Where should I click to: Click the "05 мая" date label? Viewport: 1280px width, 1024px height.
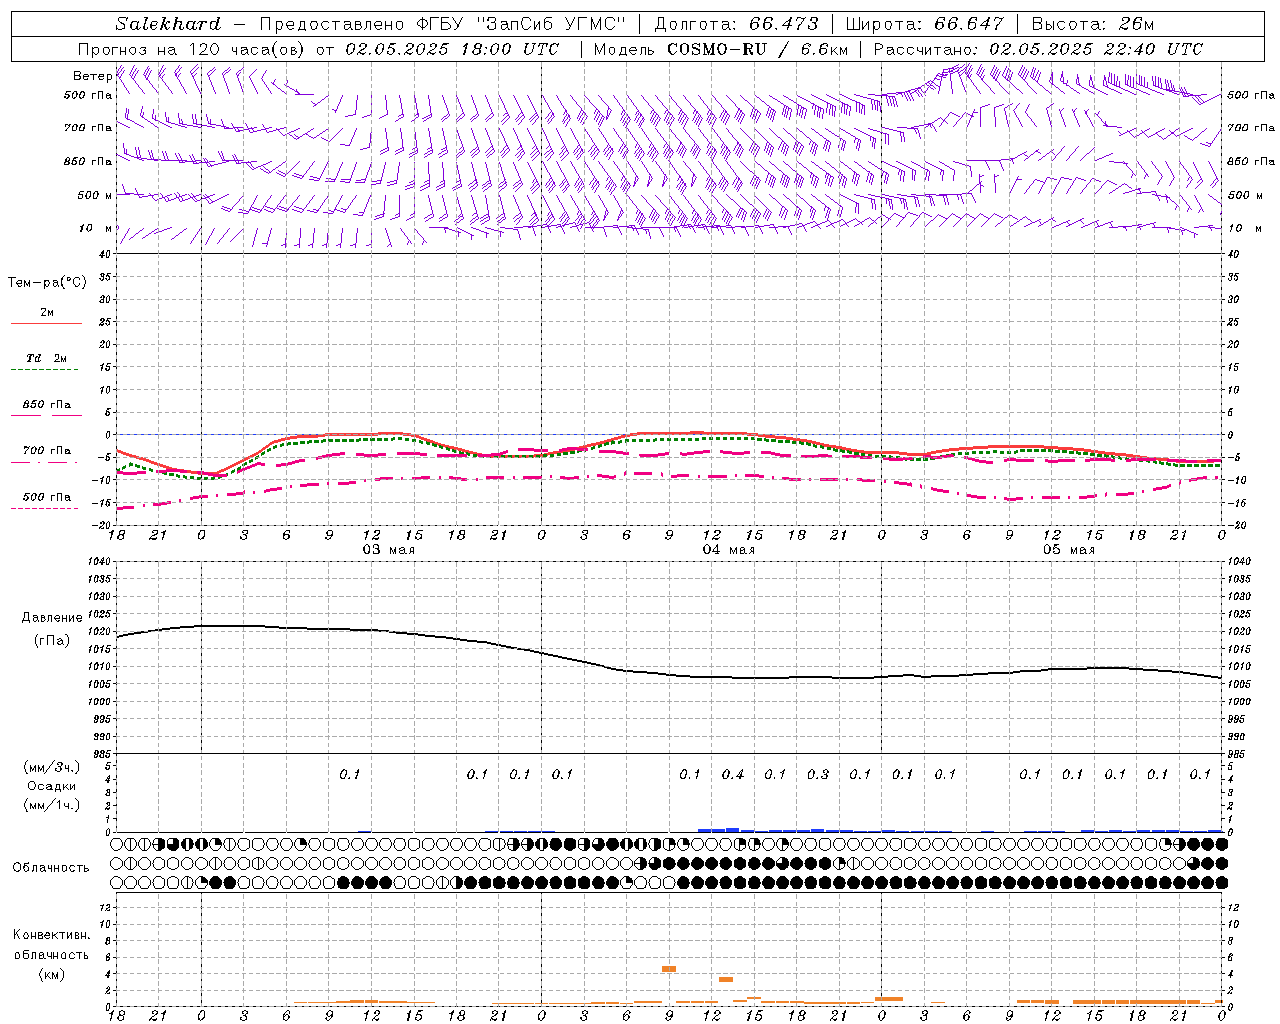pyautogui.click(x=1068, y=550)
